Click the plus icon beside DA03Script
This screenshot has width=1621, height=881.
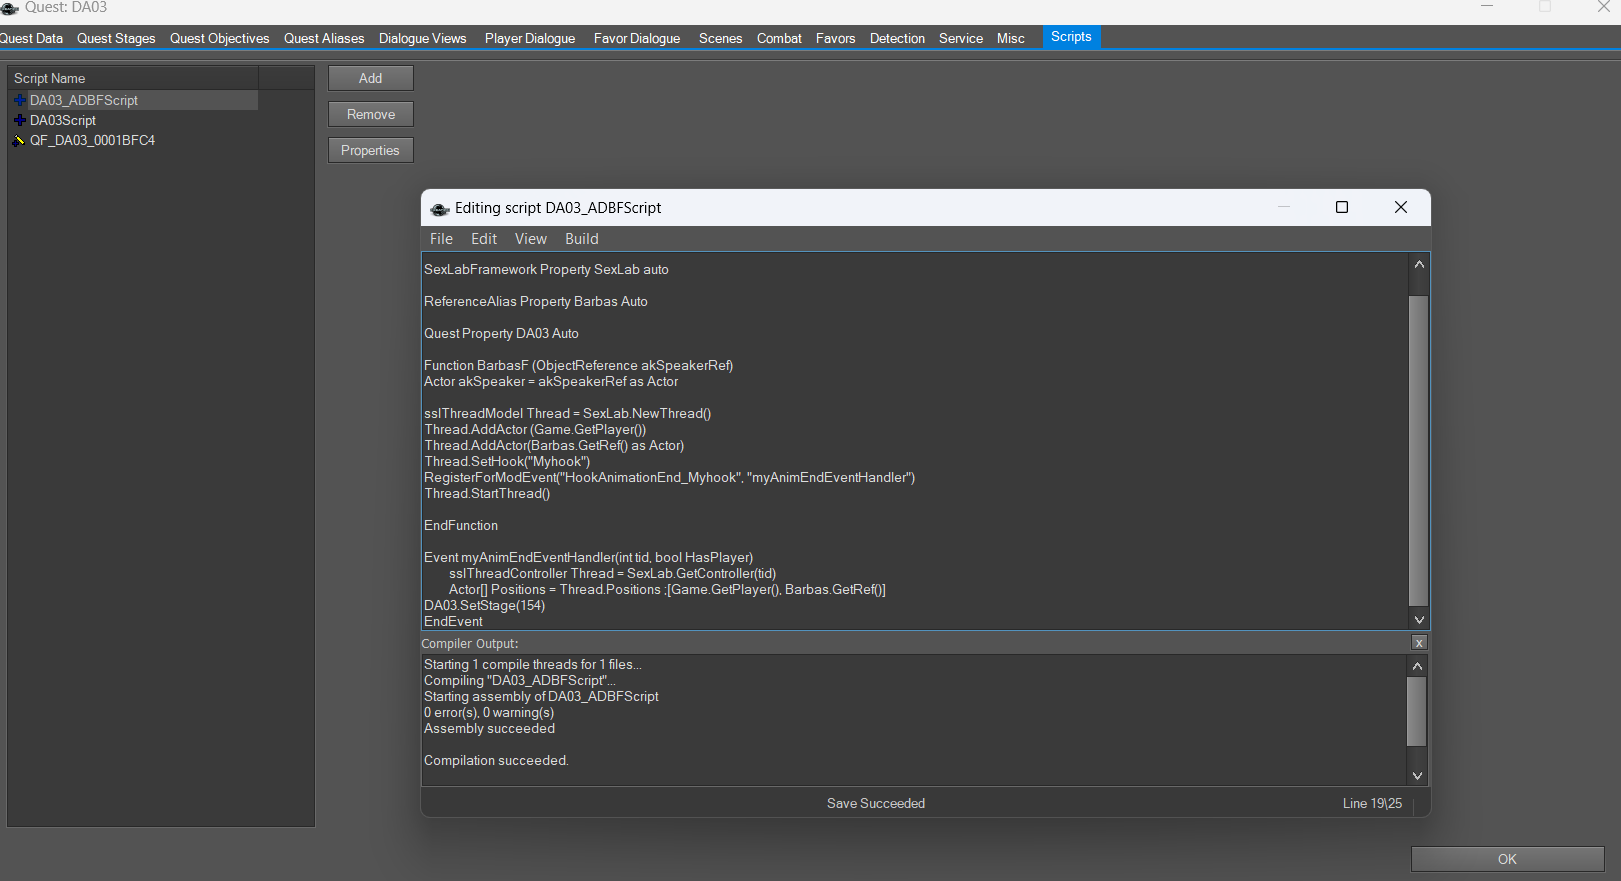[x=19, y=120]
